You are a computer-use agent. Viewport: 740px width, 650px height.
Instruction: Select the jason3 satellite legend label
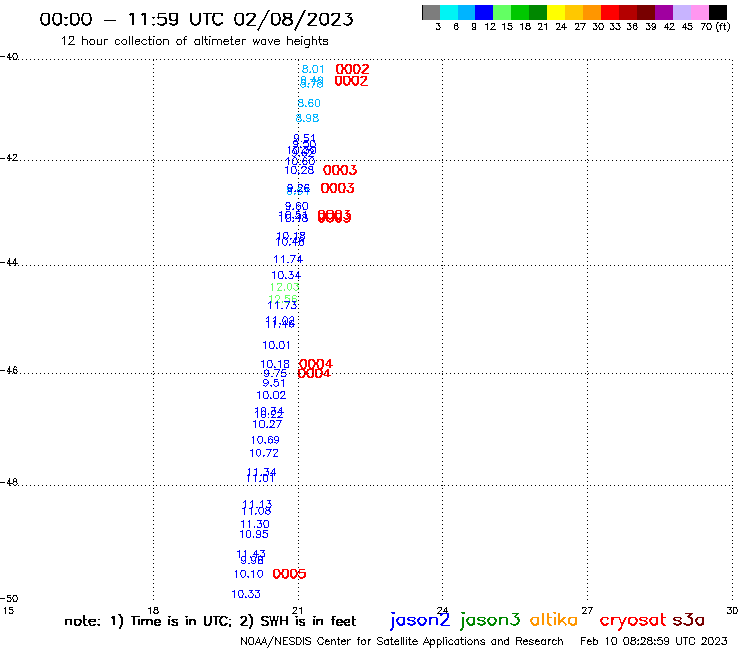tap(490, 620)
